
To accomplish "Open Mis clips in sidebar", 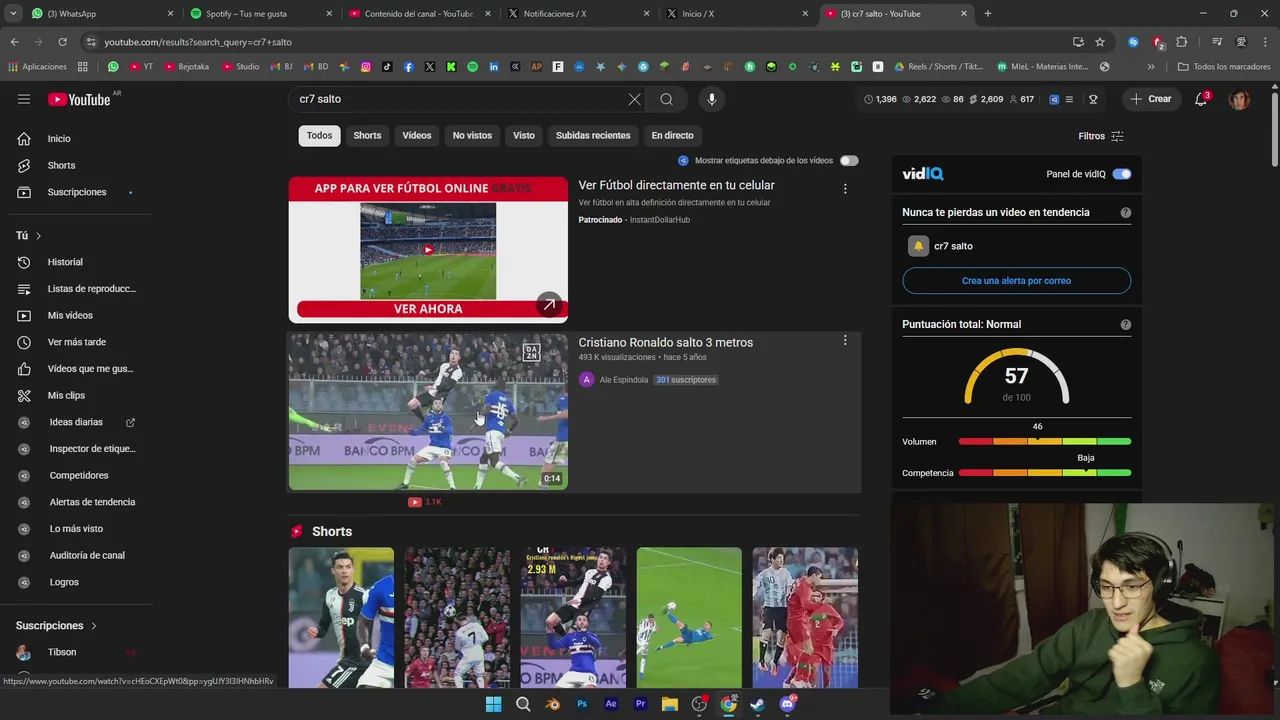I will 66,395.
